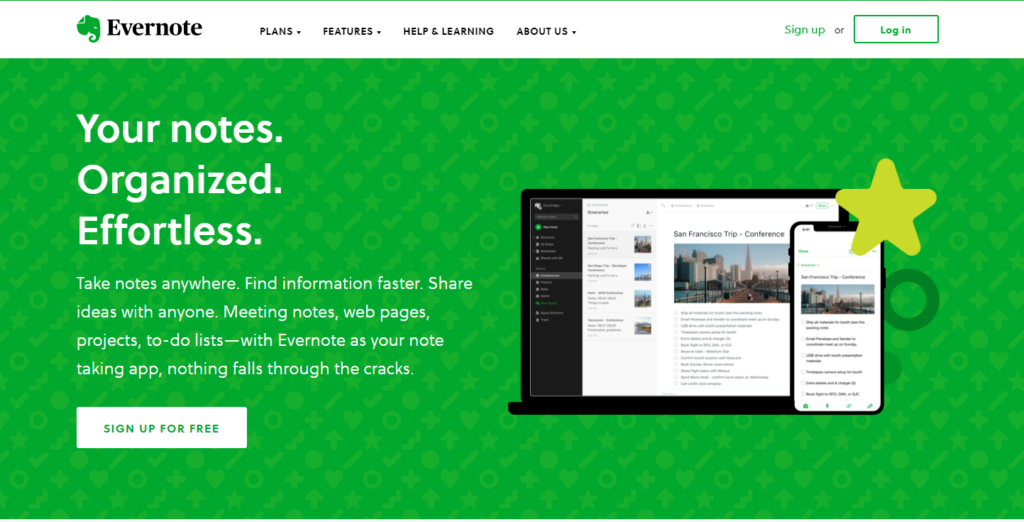Expand the FEATURES dropdown menu
Viewport: 1024px width, 522px height.
[x=351, y=31]
